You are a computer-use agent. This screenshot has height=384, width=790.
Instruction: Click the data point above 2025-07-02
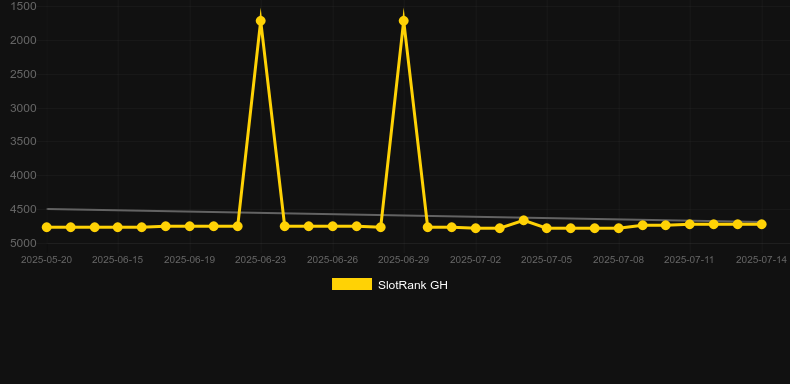(x=476, y=228)
